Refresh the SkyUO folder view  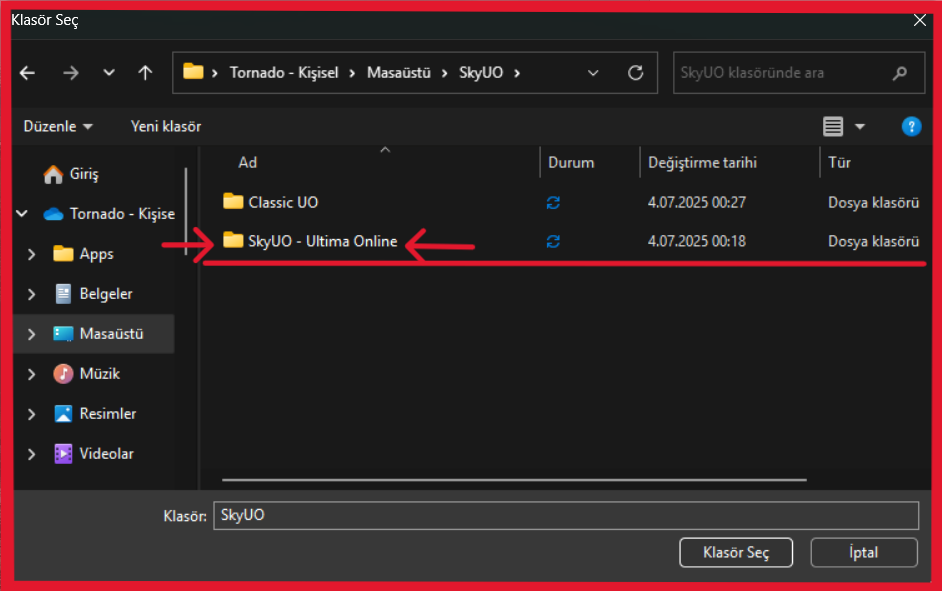click(x=636, y=73)
